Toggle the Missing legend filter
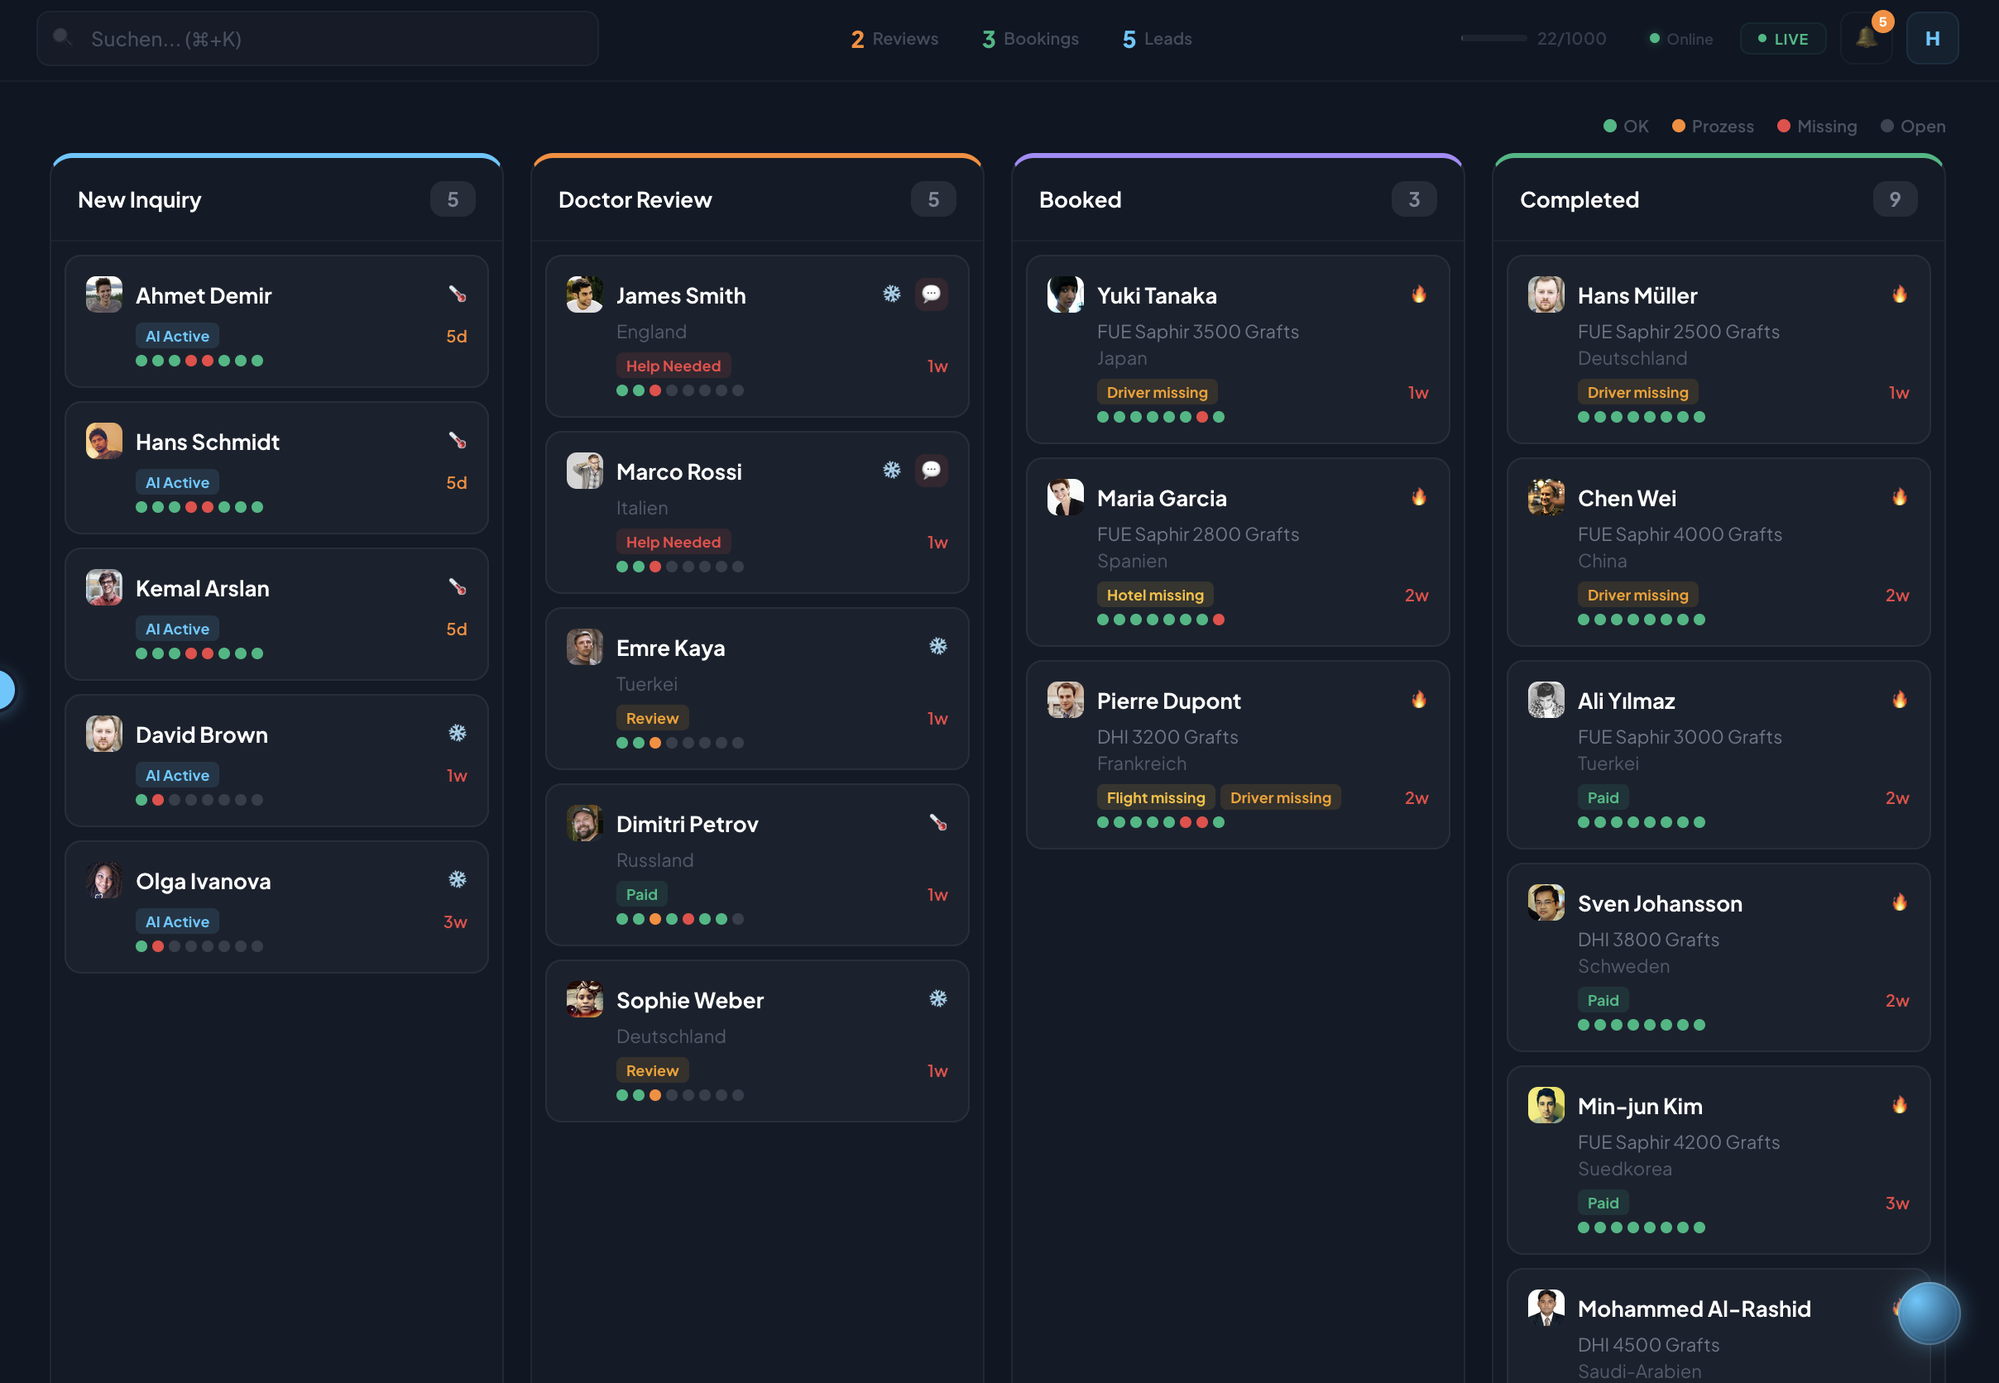Viewport: 1999px width, 1383px height. 1816,126
